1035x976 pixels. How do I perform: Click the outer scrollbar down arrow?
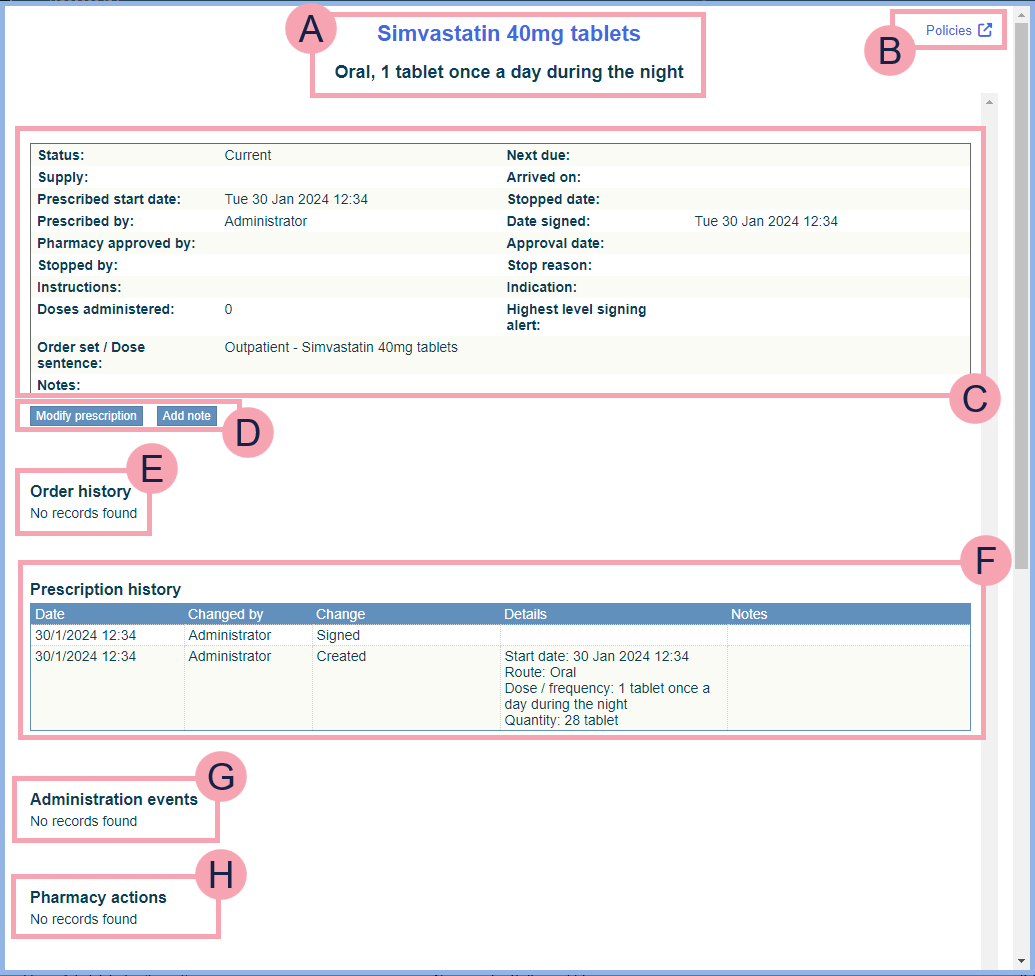pyautogui.click(x=1020, y=958)
